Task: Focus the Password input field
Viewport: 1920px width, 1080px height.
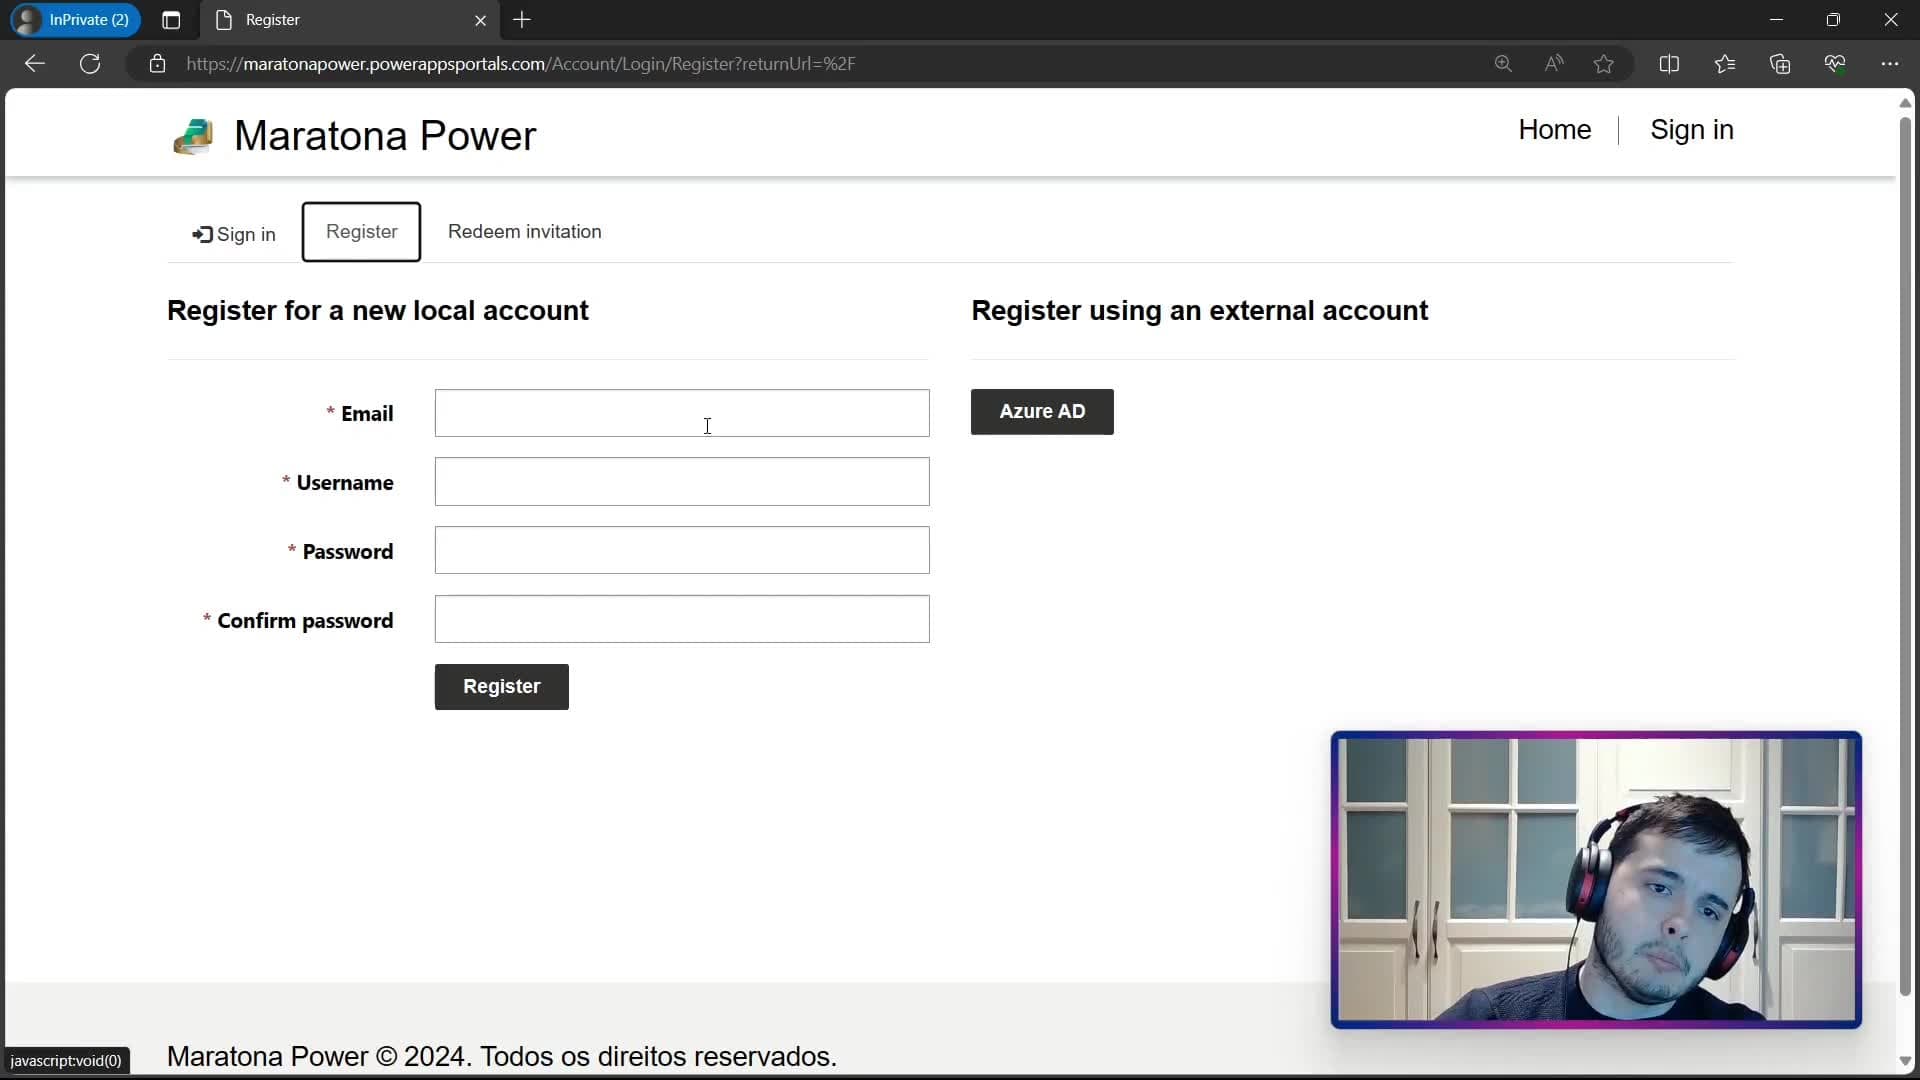Action: 682,551
